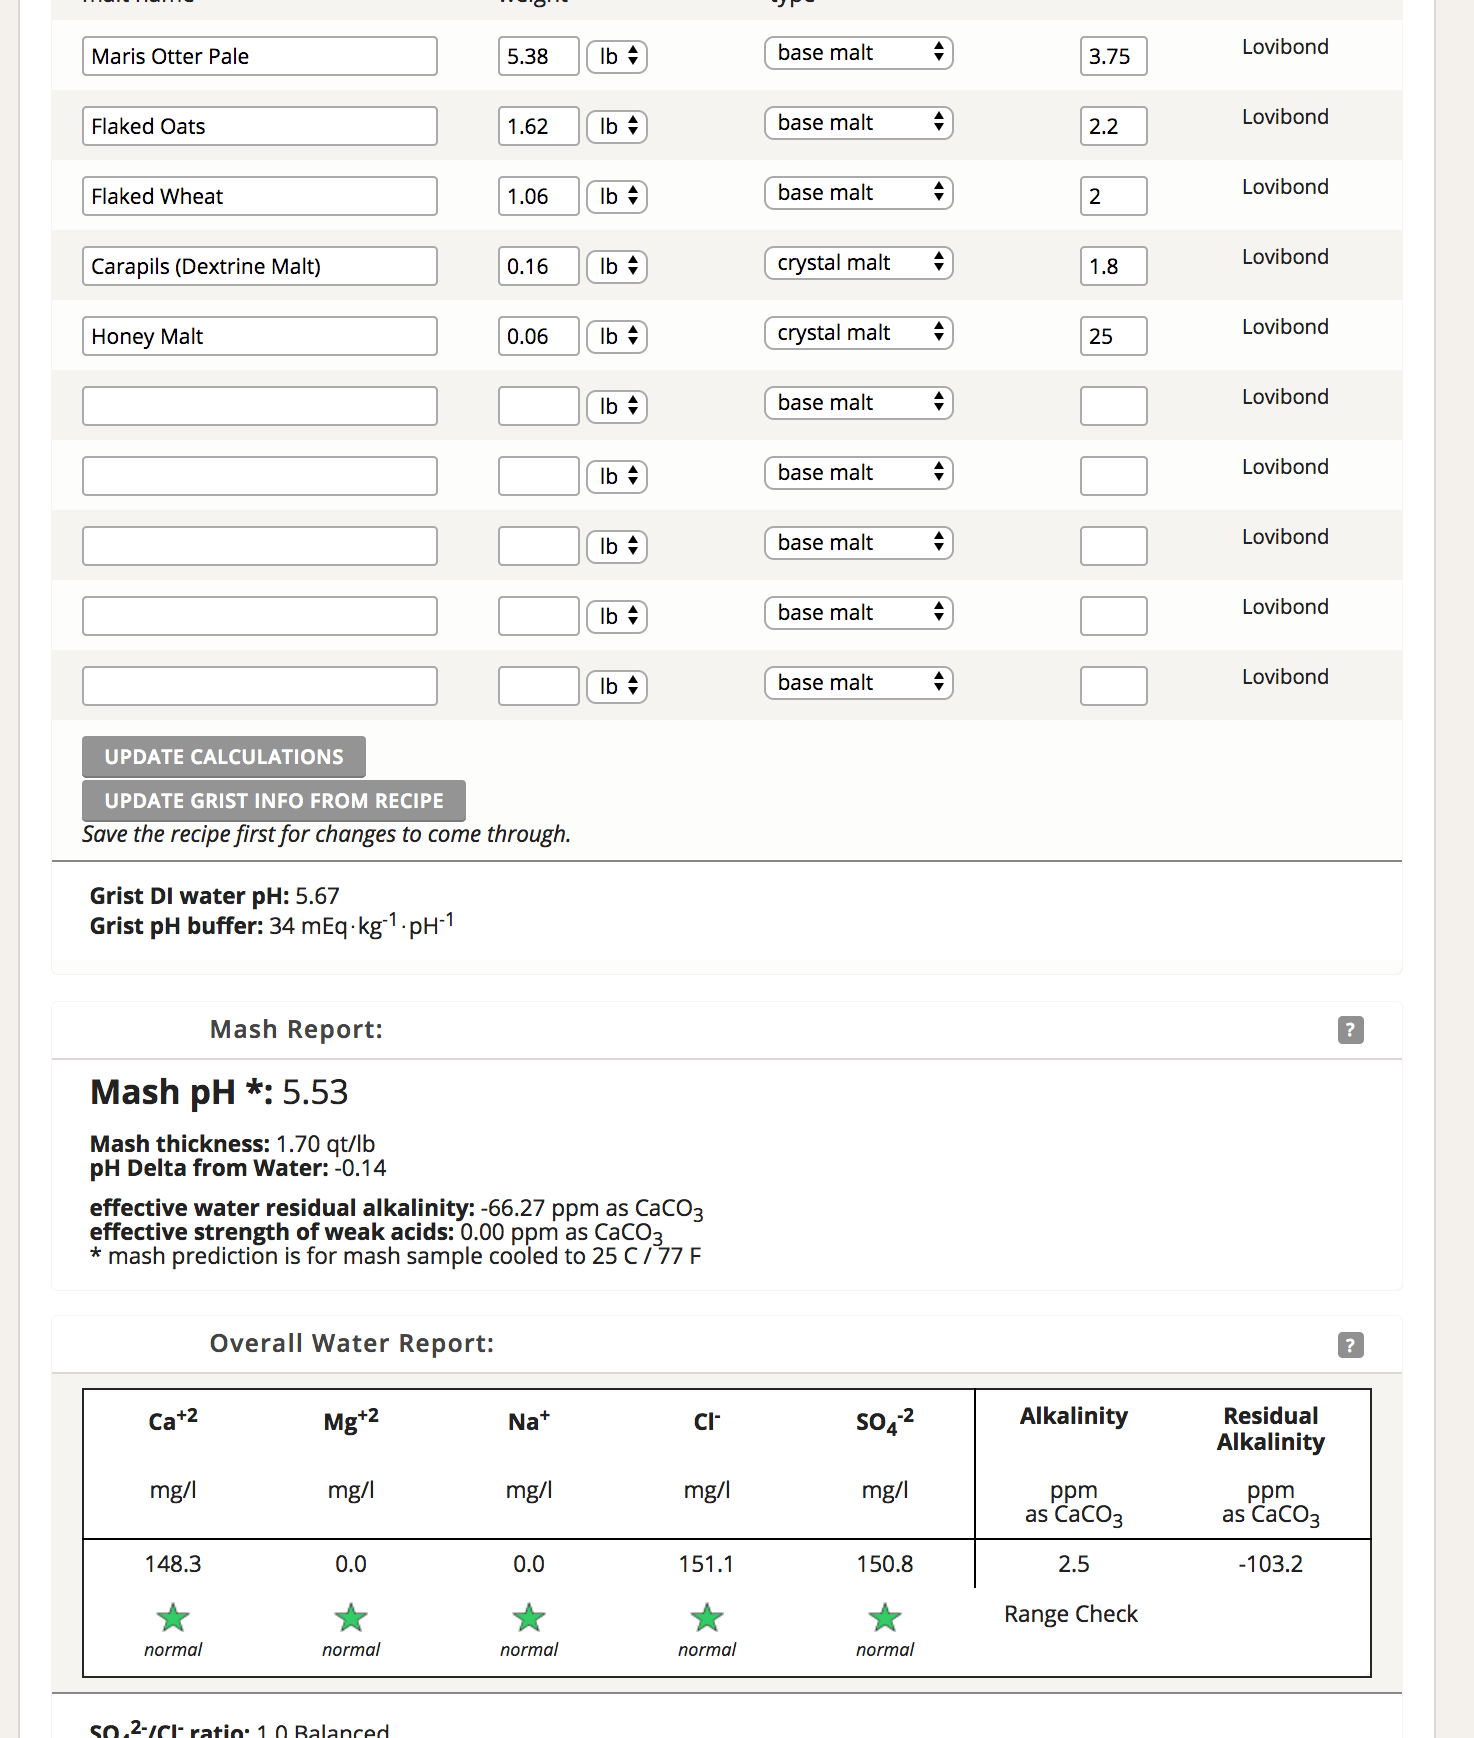Screen dimensions: 1474x1738
Task: Open malt type dropdown for Maris Otter Pale
Action: pyautogui.click(x=858, y=52)
